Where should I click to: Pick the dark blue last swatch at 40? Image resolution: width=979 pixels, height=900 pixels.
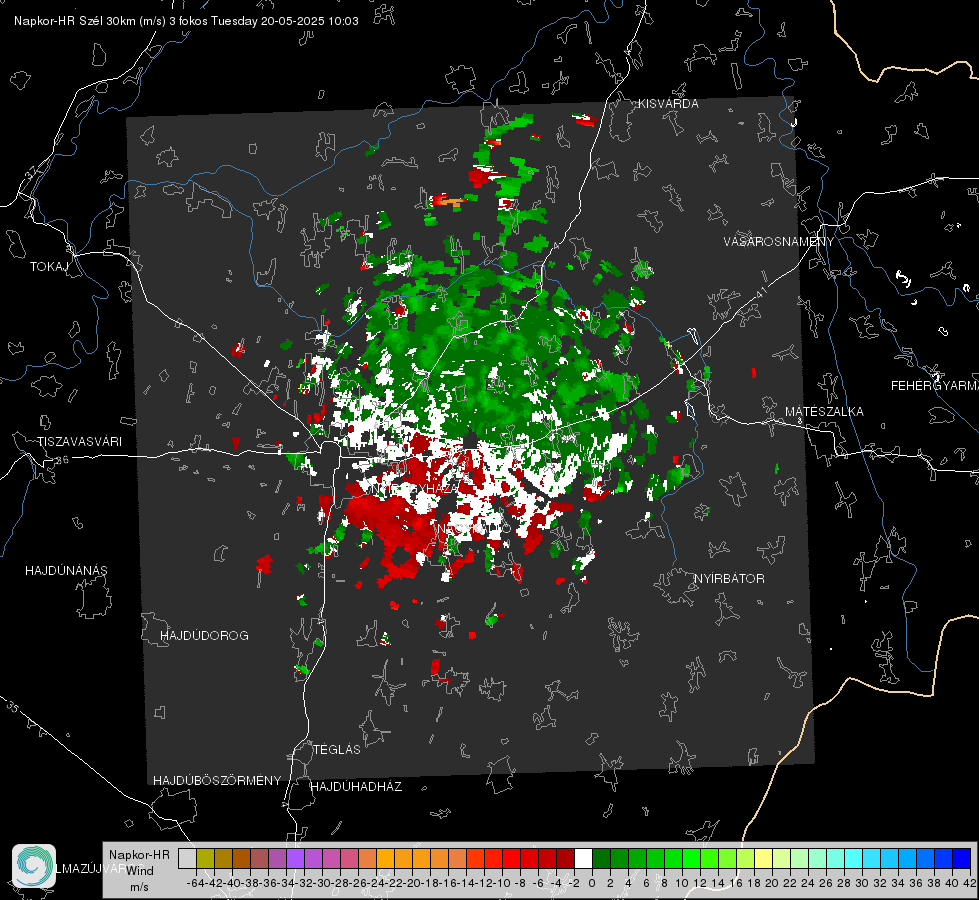click(962, 859)
